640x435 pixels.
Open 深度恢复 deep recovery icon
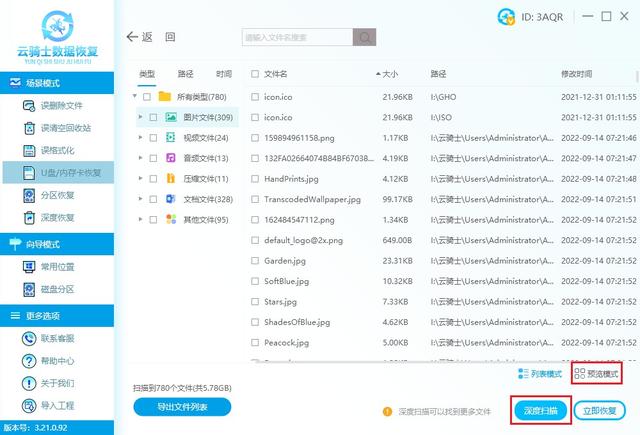click(x=29, y=218)
